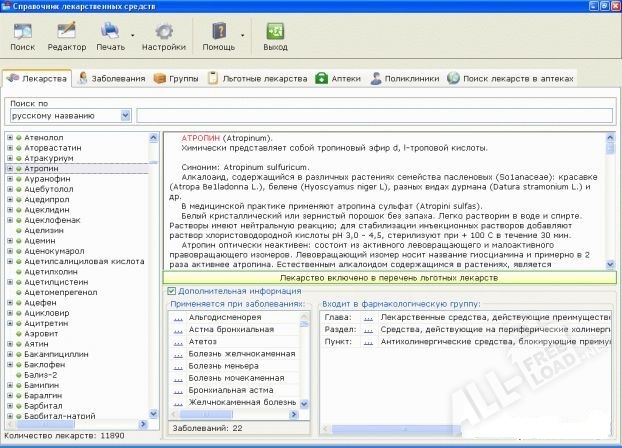The height and width of the screenshot is (448, 622).
Task: Click ellipsis link beside Астма бронхиальная
Action: click(177, 328)
